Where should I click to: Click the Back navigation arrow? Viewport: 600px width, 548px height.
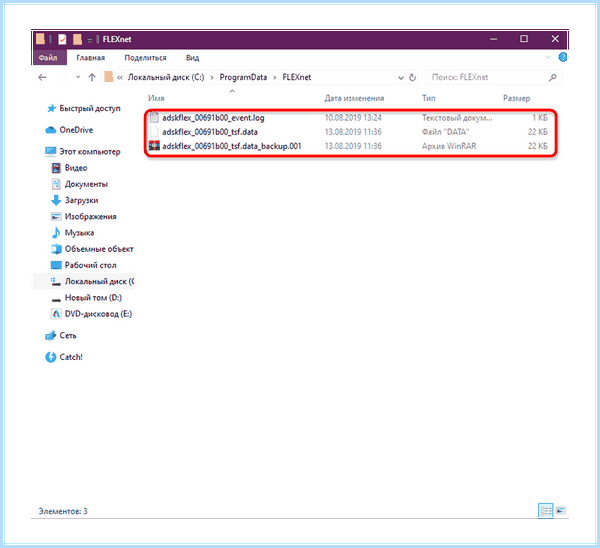(42, 77)
